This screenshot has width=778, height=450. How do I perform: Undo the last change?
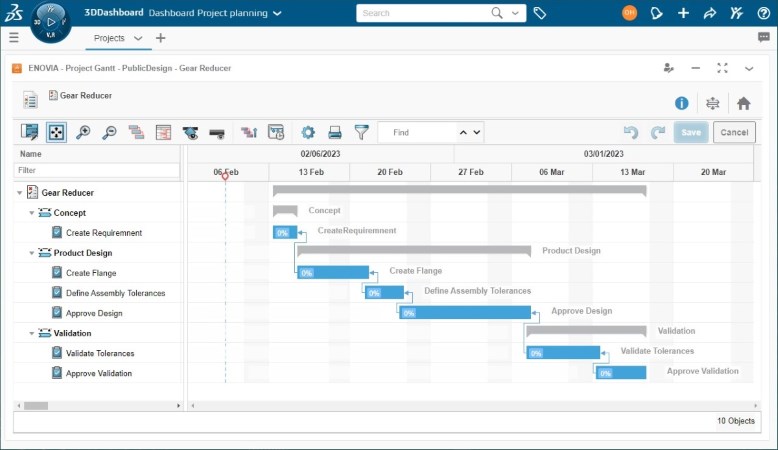(x=631, y=132)
